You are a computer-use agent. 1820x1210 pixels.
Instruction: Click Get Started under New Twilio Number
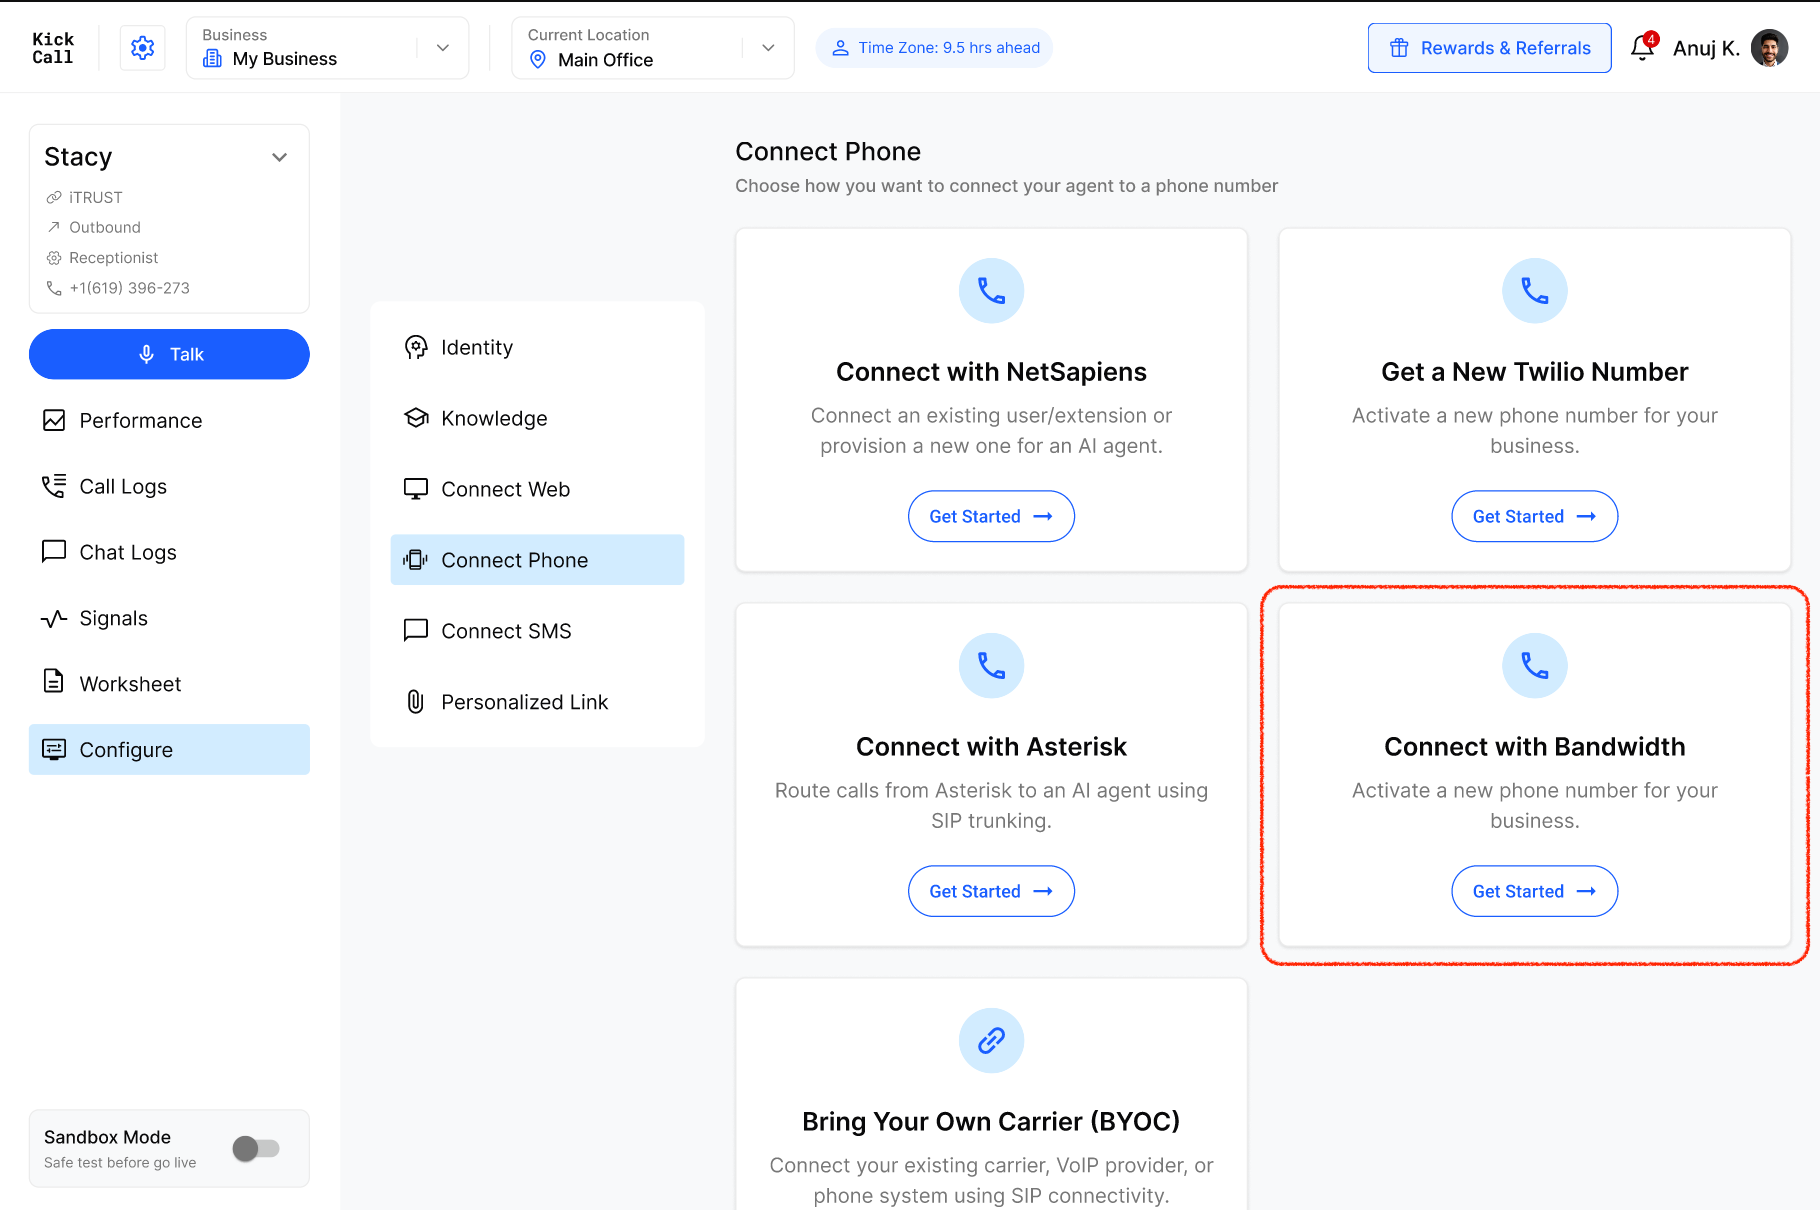coord(1534,516)
